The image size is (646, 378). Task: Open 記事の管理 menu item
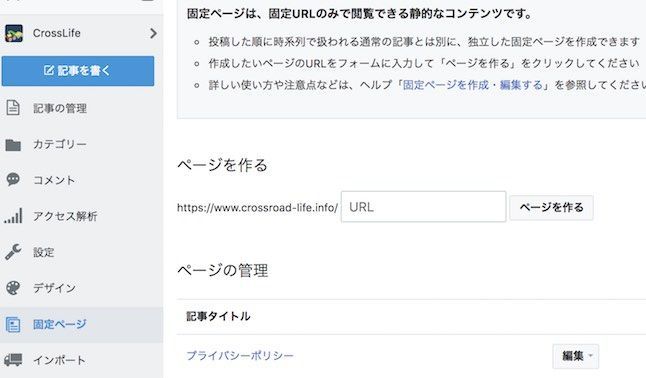pos(60,108)
